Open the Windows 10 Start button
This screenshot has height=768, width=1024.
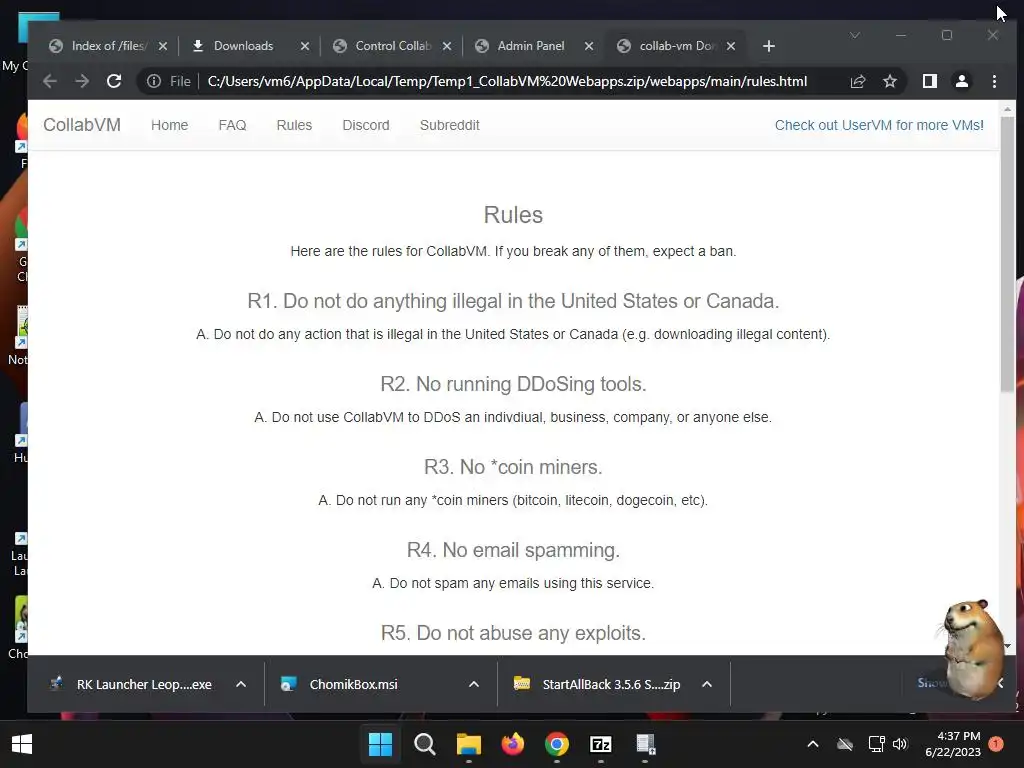[x=22, y=744]
